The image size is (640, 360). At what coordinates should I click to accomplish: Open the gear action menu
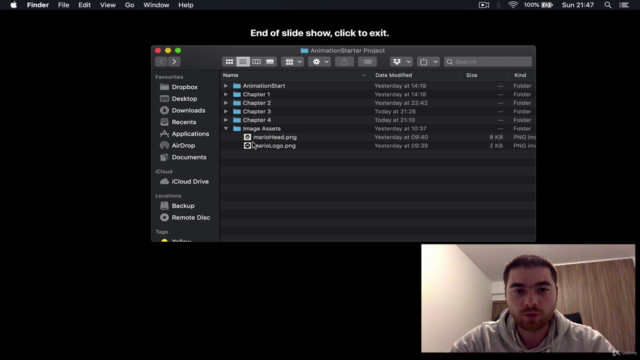coord(320,62)
